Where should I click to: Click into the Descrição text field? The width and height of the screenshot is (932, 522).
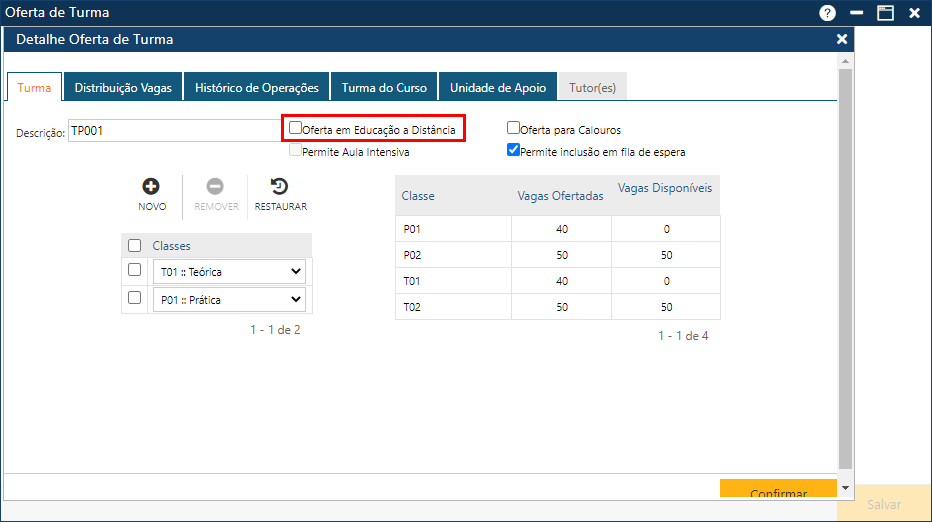pos(175,131)
